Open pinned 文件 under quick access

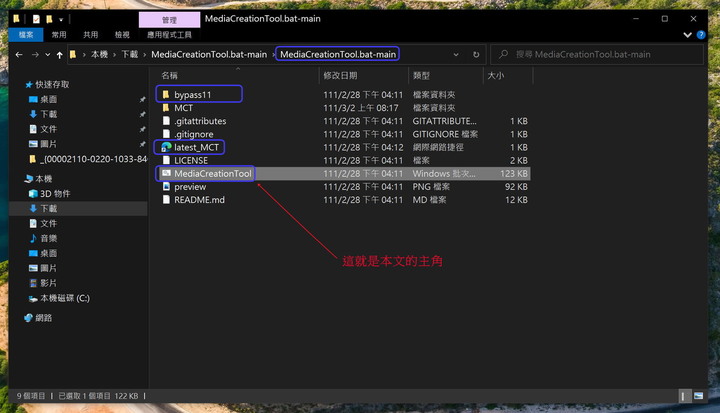(43, 129)
